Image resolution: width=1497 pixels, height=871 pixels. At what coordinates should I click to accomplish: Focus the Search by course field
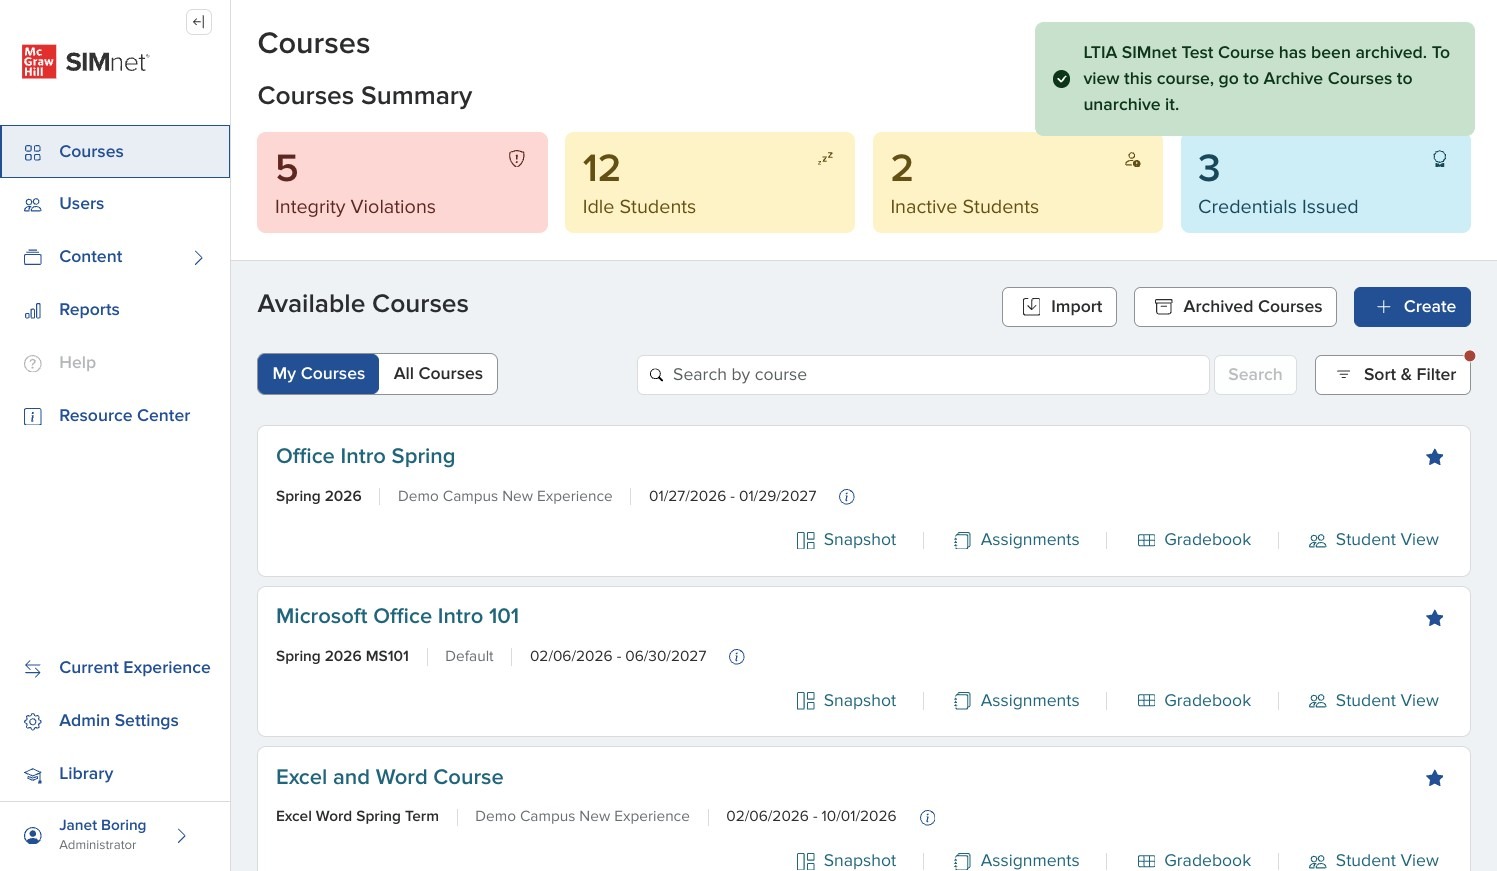pyautogui.click(x=923, y=375)
